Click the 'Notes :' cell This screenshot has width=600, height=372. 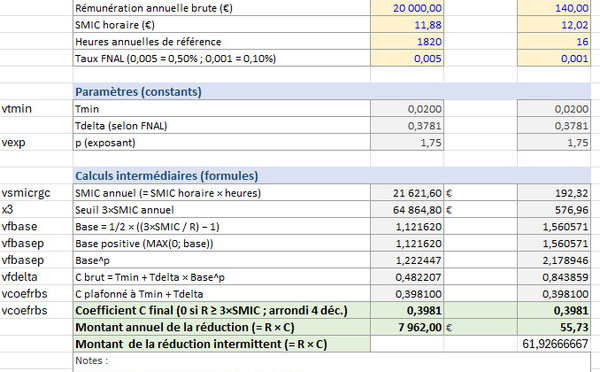coord(332,361)
